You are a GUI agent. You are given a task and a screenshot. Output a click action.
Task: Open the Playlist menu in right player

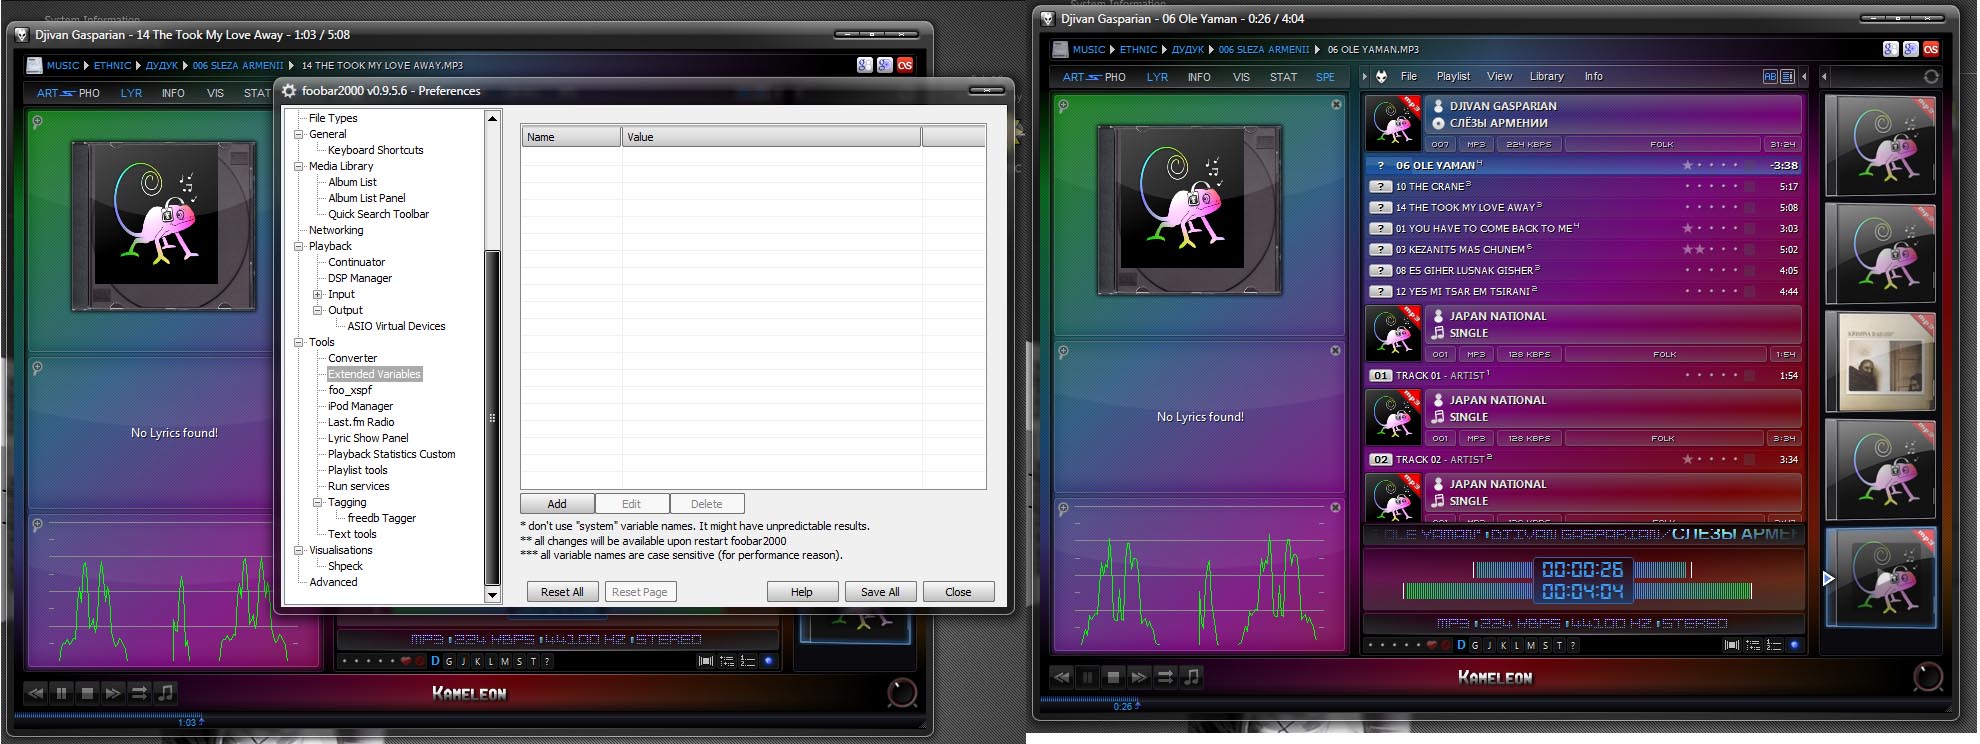[1453, 76]
